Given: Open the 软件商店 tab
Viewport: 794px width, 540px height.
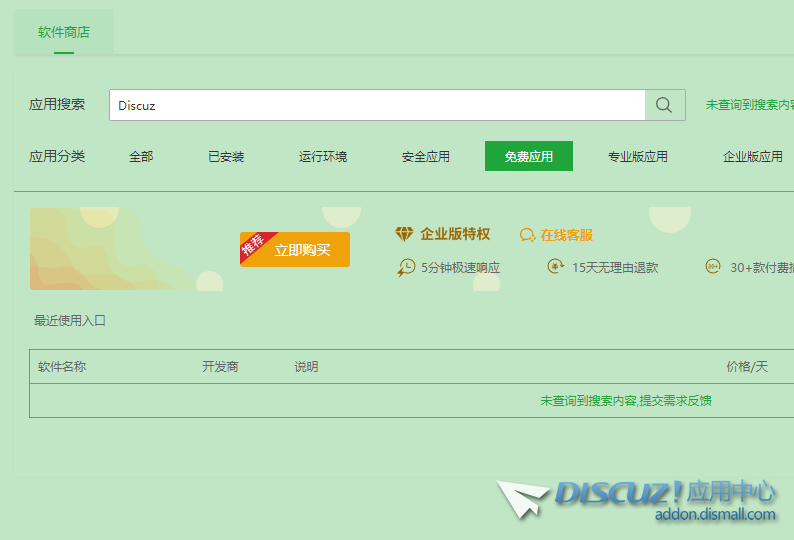Looking at the screenshot, I should click(x=64, y=32).
